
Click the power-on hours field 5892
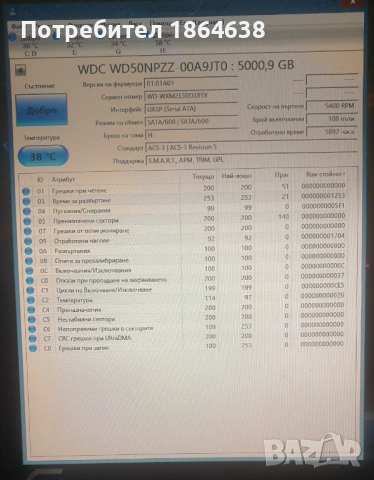click(x=332, y=132)
